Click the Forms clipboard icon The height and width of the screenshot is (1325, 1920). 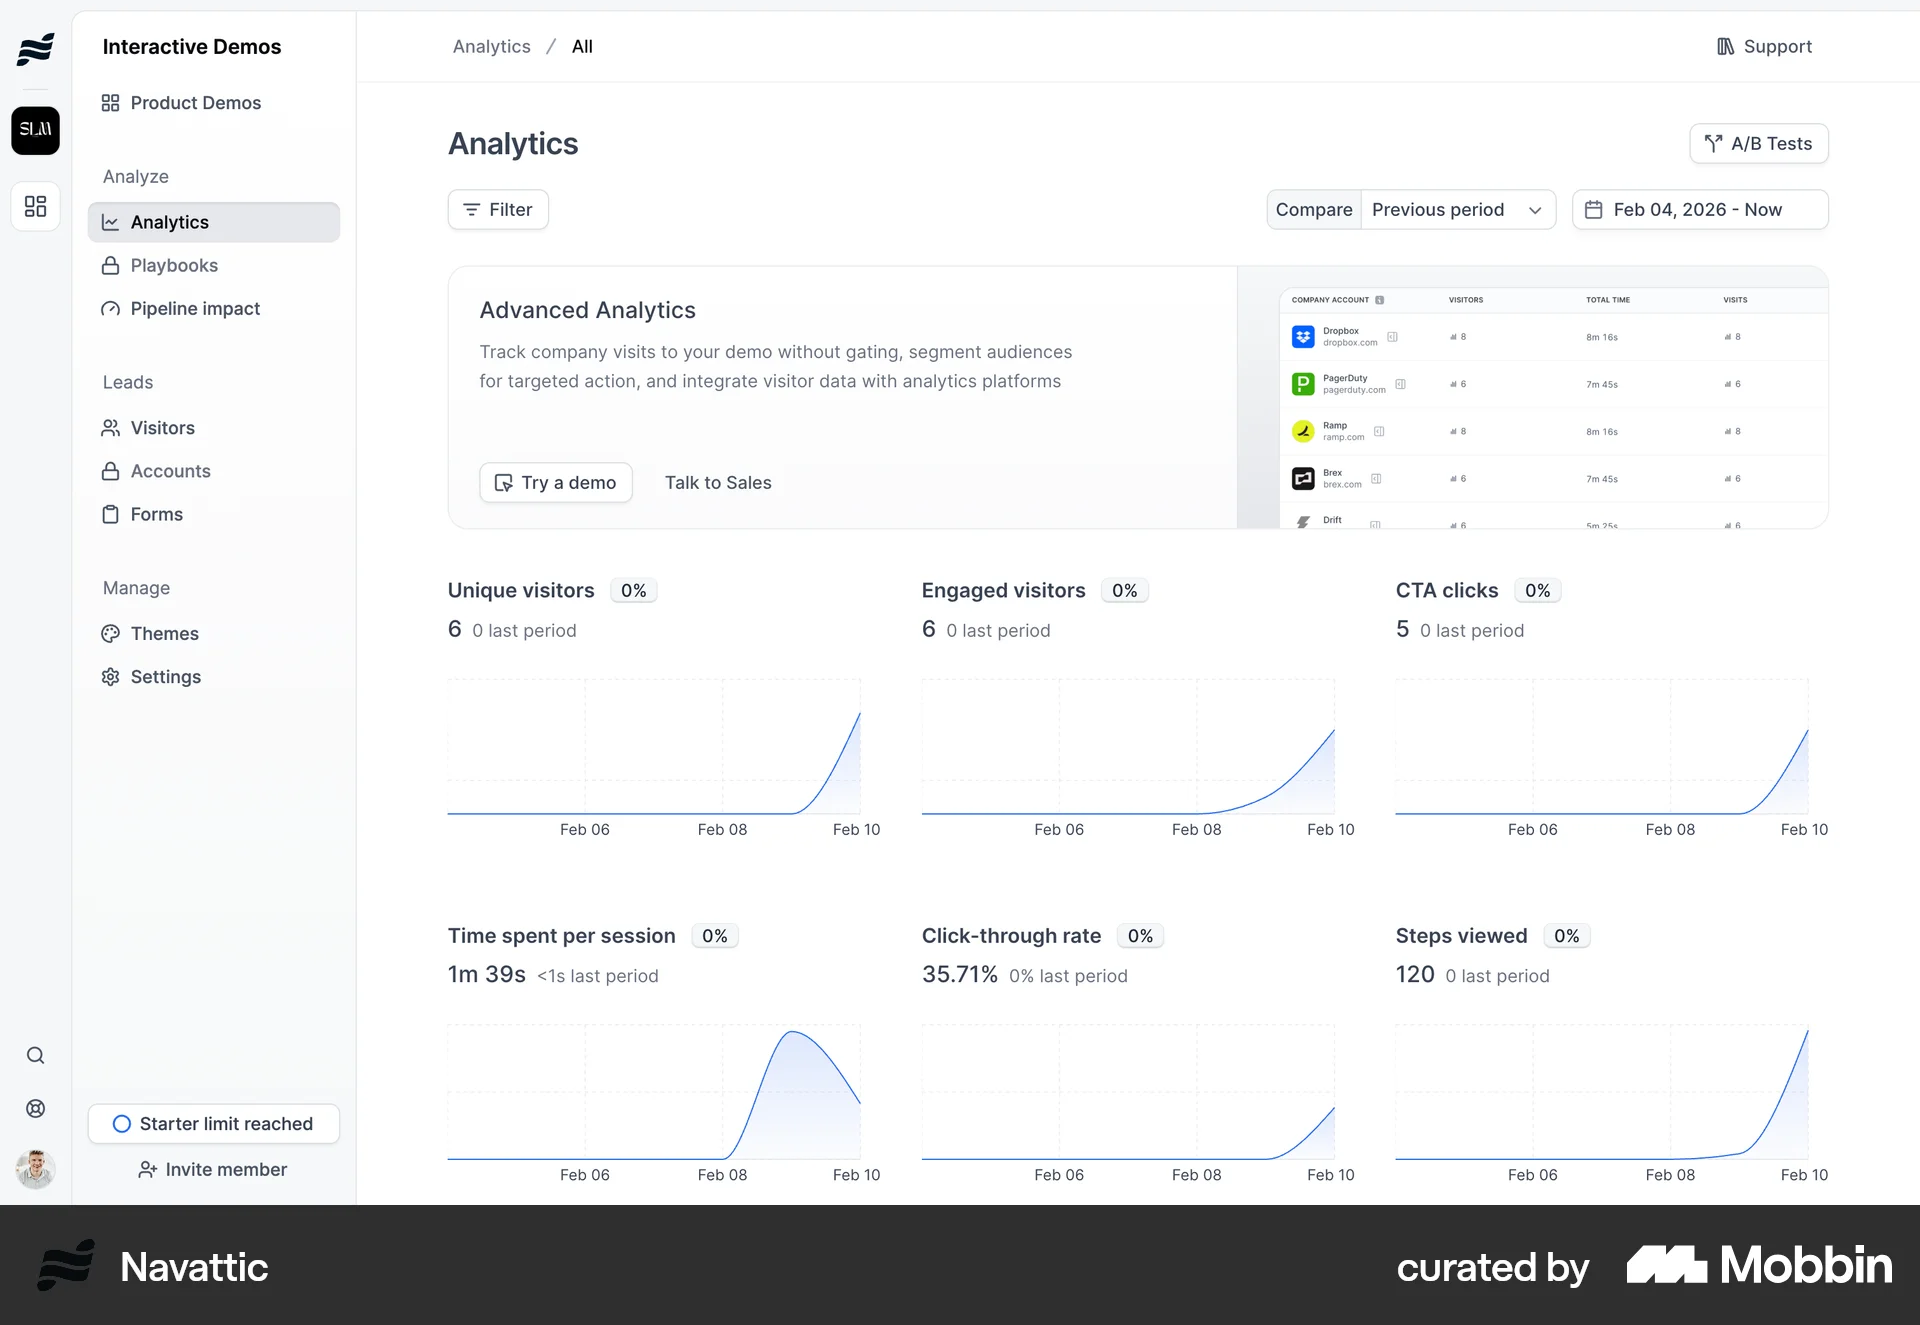(110, 514)
